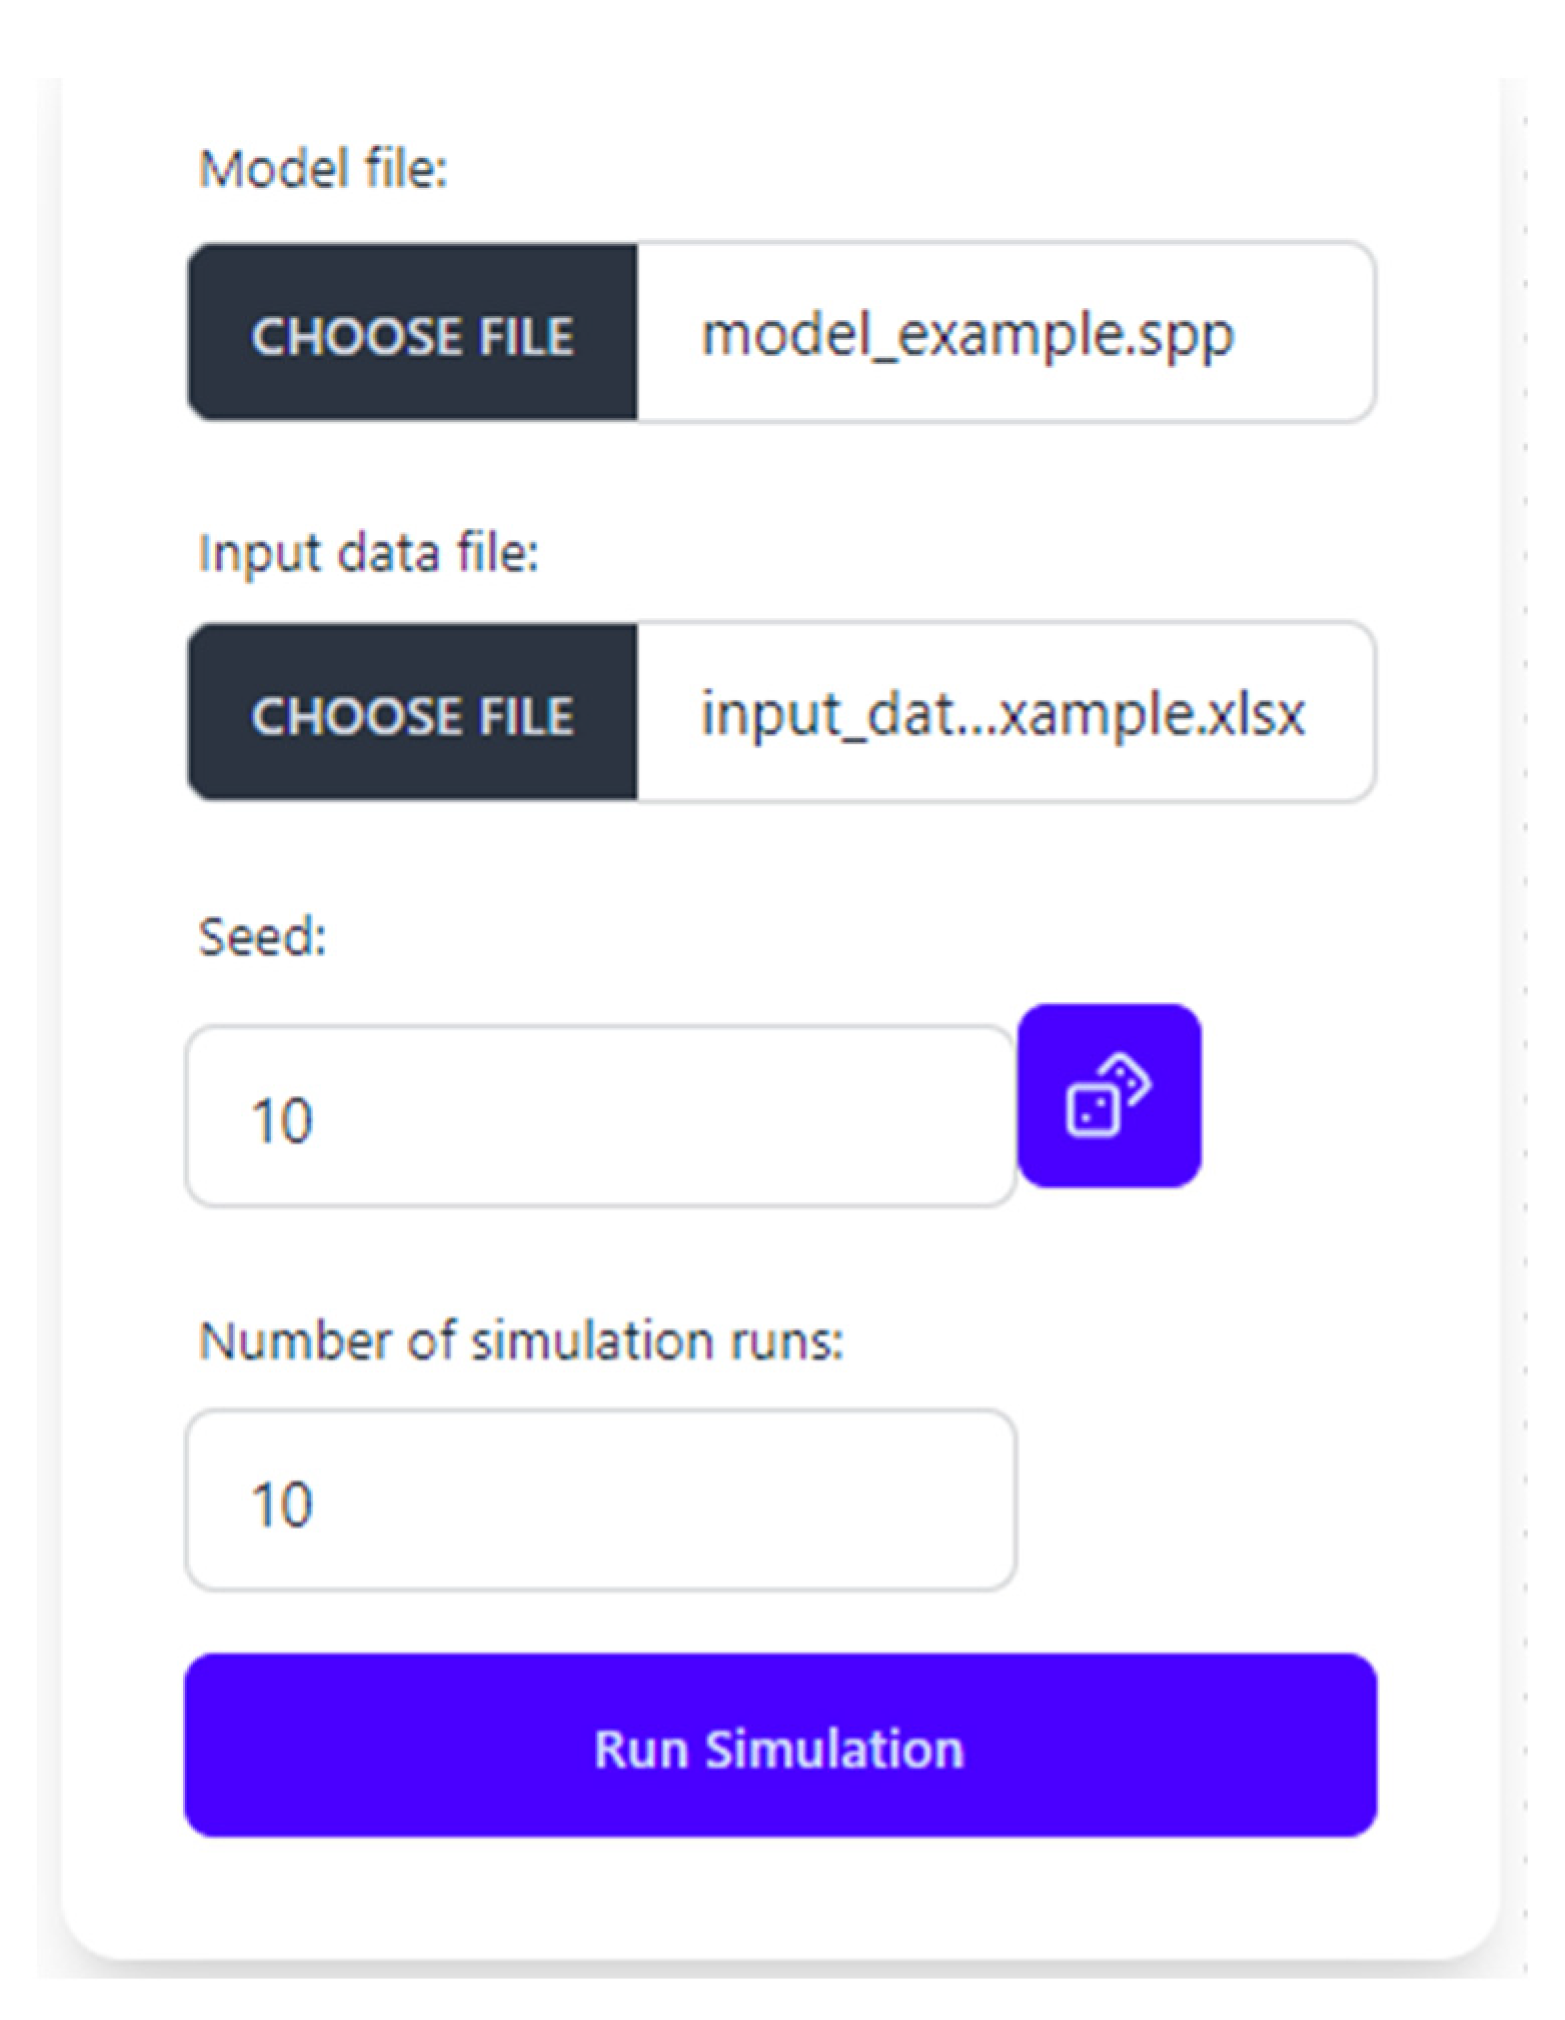Randomize seed using the purple dice button
The image size is (1565, 2020).
[x=1108, y=1096]
